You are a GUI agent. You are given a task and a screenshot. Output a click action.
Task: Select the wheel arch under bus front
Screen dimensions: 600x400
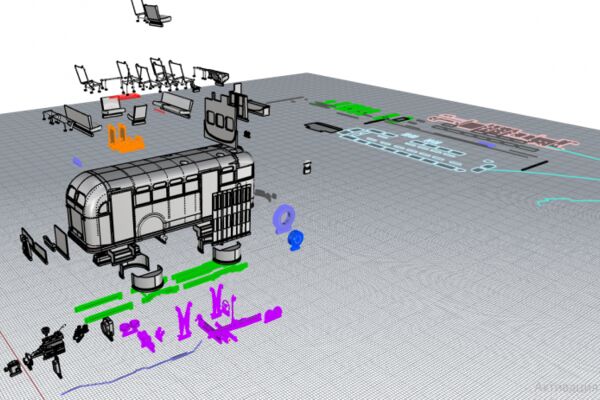click(x=148, y=279)
